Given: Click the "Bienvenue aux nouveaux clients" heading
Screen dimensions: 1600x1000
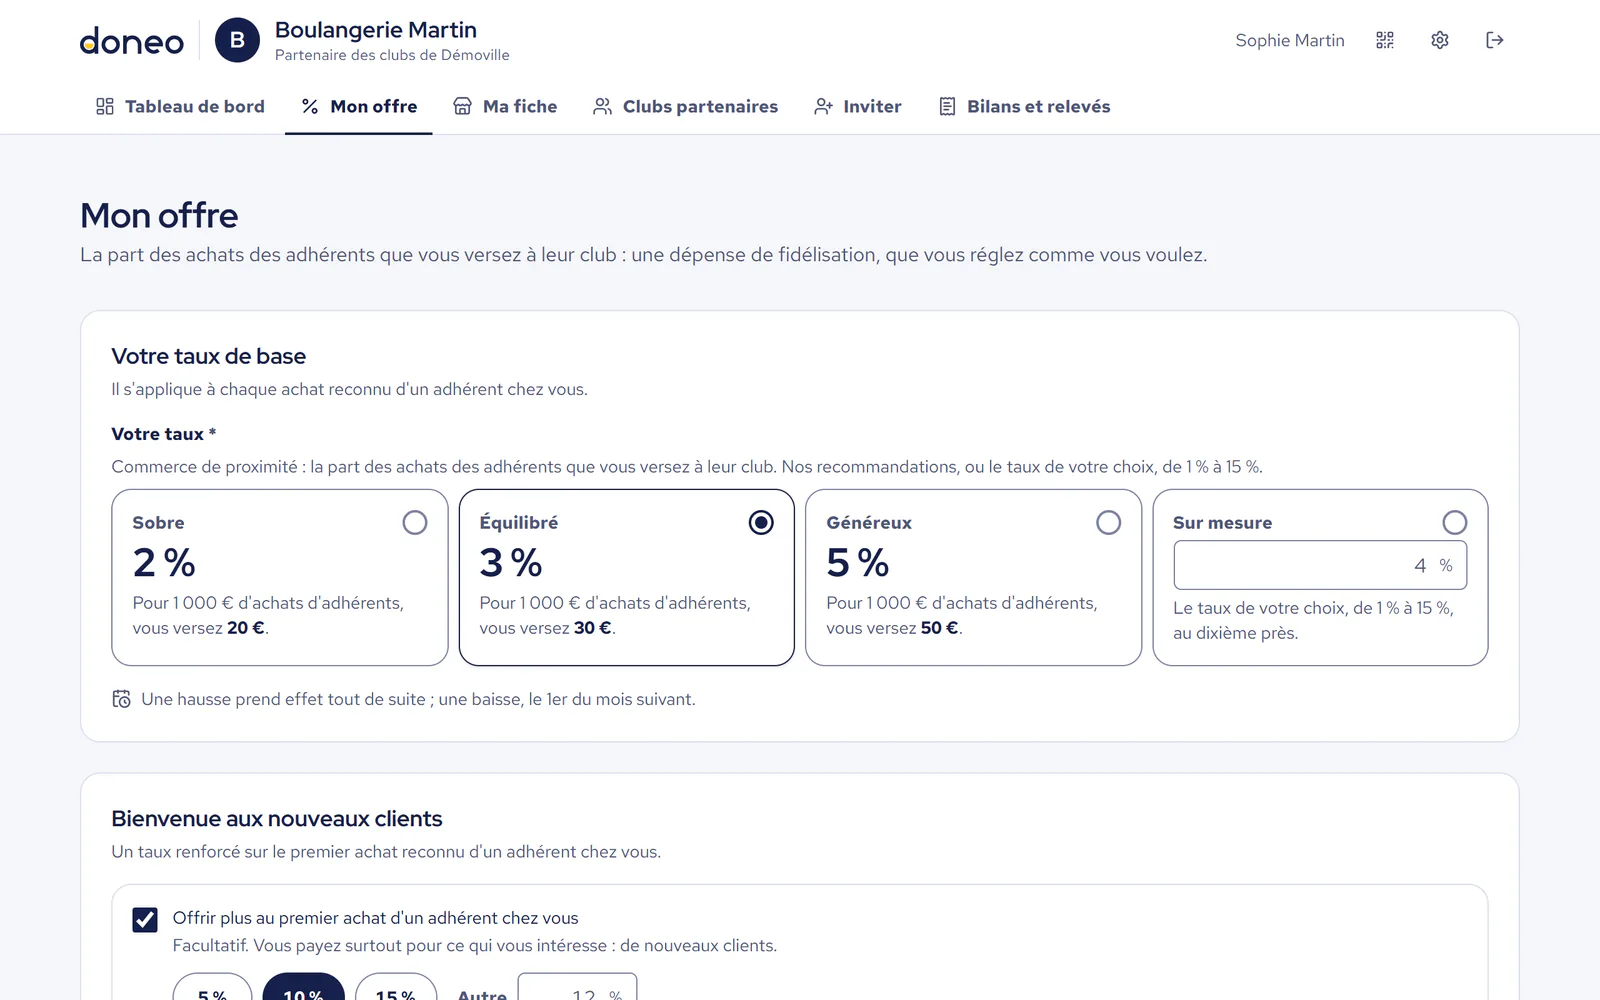Looking at the screenshot, I should point(277,819).
